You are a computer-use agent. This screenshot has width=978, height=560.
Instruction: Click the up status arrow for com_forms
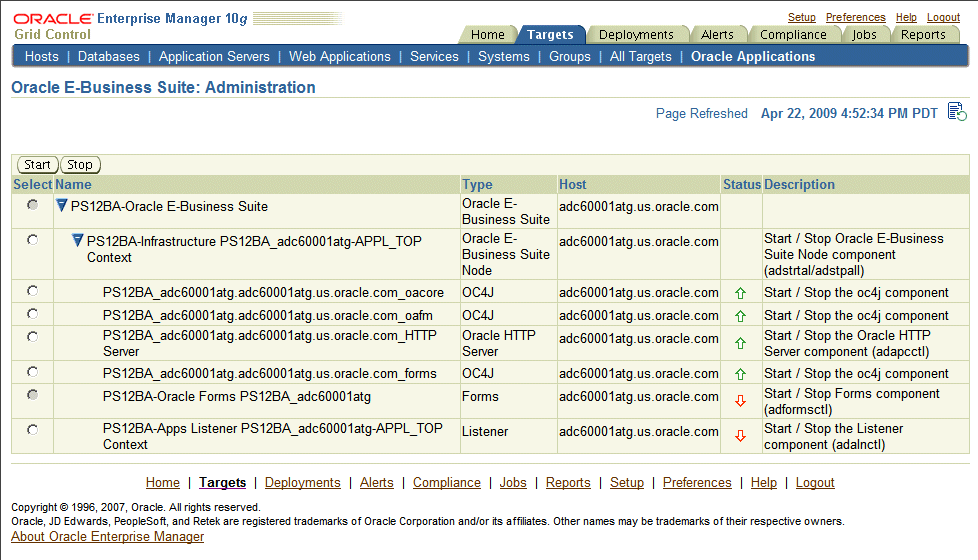[x=740, y=374]
